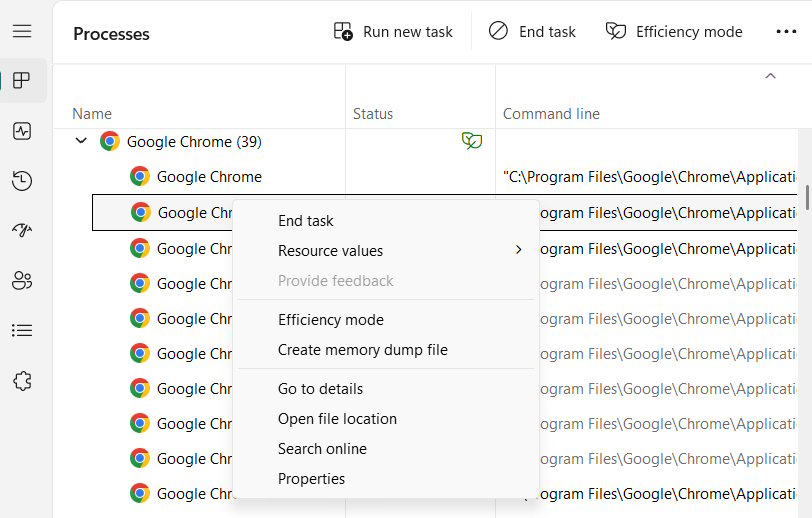Click the collapse arrow above Command line

771,76
